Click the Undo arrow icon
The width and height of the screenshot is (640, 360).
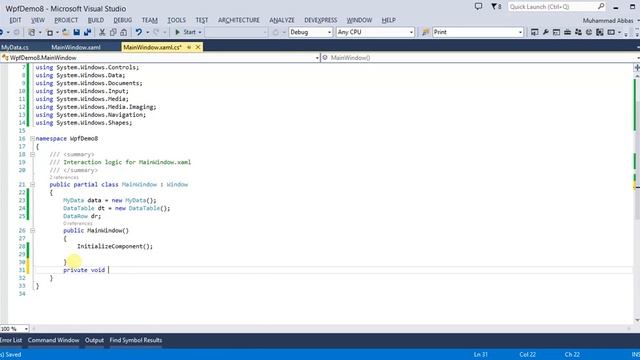click(x=139, y=32)
